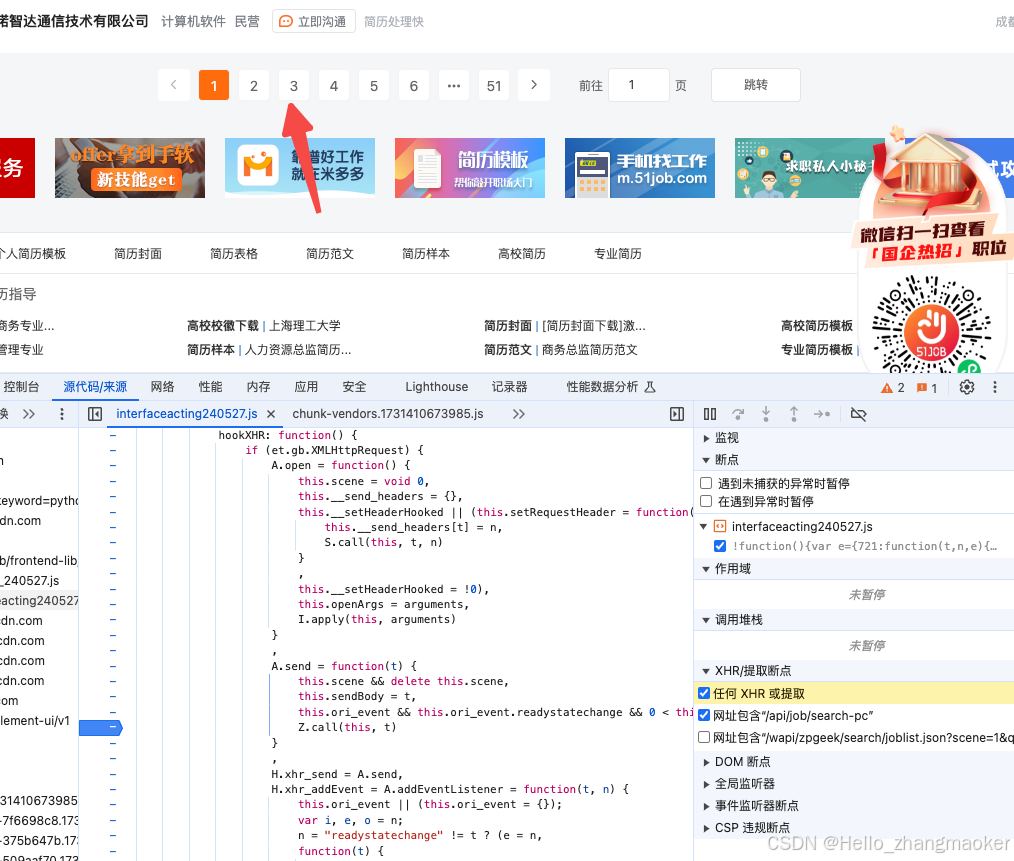The height and width of the screenshot is (861, 1014).
Task: Go to results page 3
Action: (x=294, y=85)
